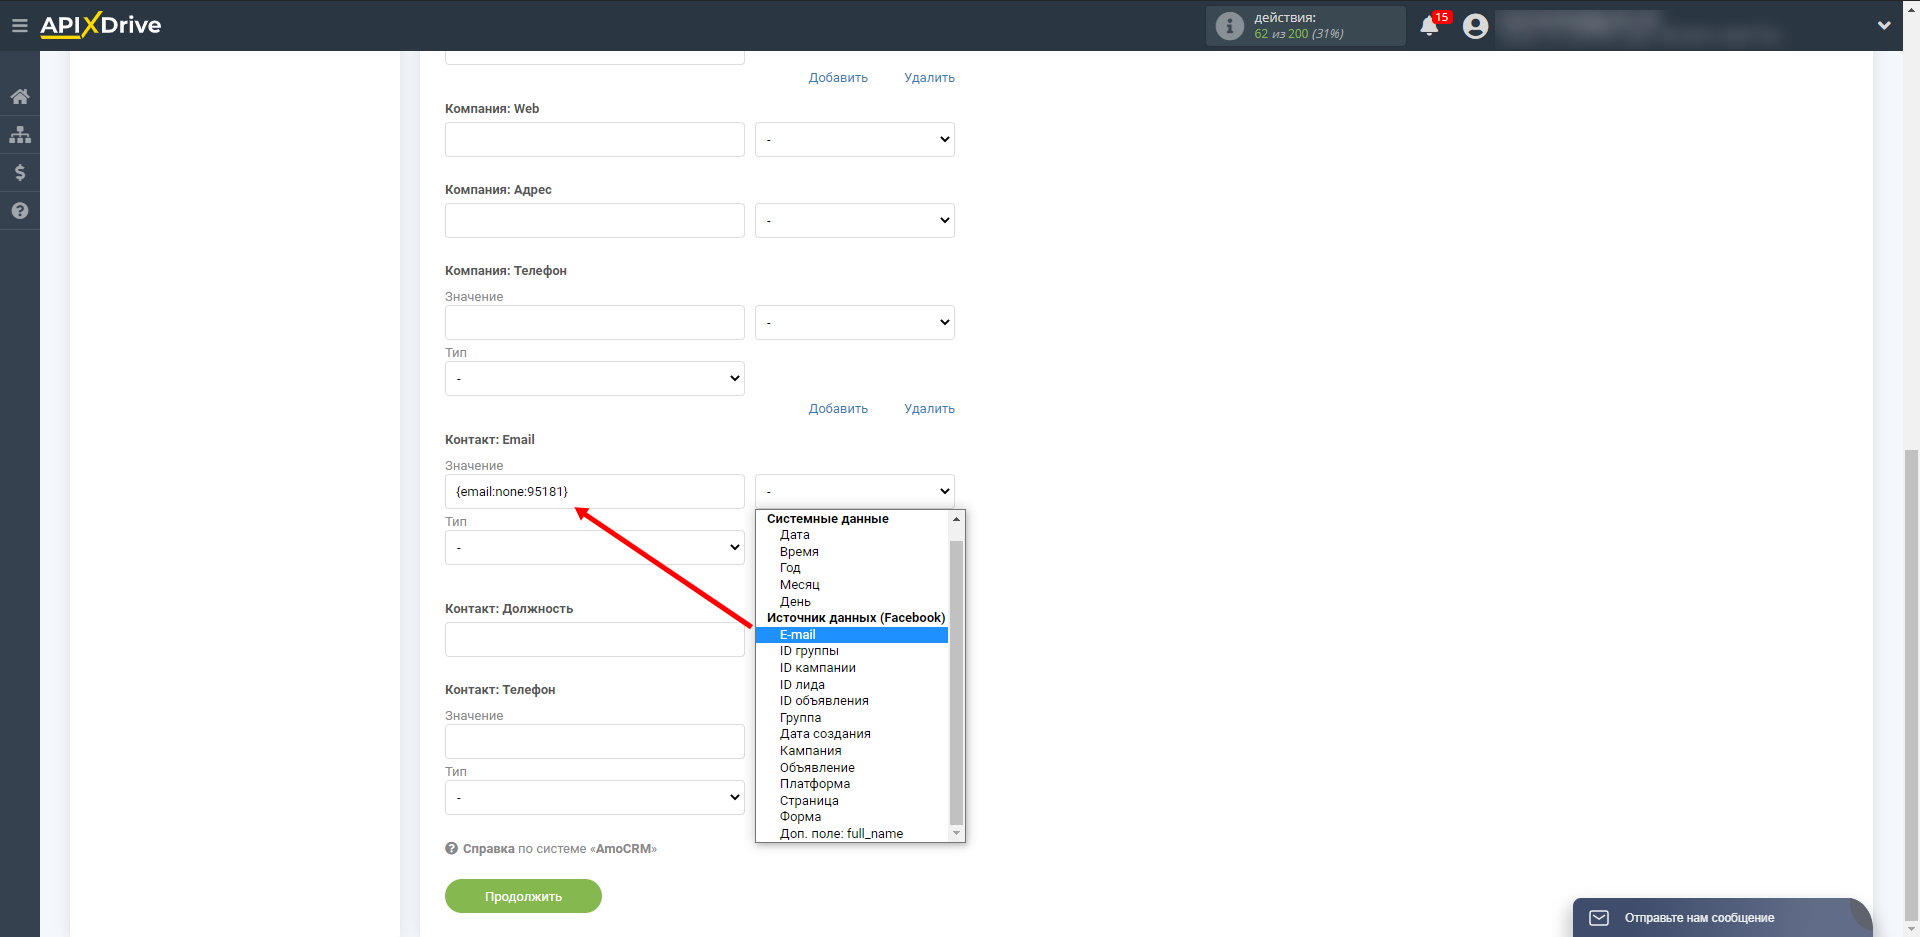Viewport: 1920px width, 937px height.
Task: Open Тип dropdown under Контакт: Телефон
Action: (x=595, y=797)
